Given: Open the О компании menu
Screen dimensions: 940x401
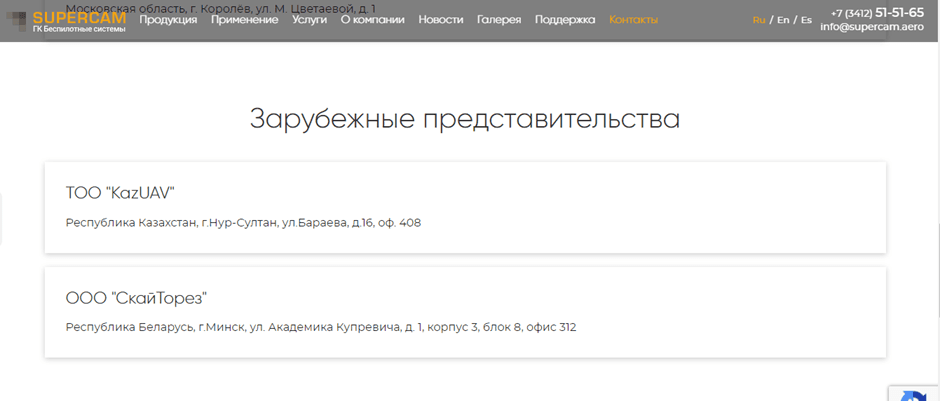Looking at the screenshot, I should 372,20.
